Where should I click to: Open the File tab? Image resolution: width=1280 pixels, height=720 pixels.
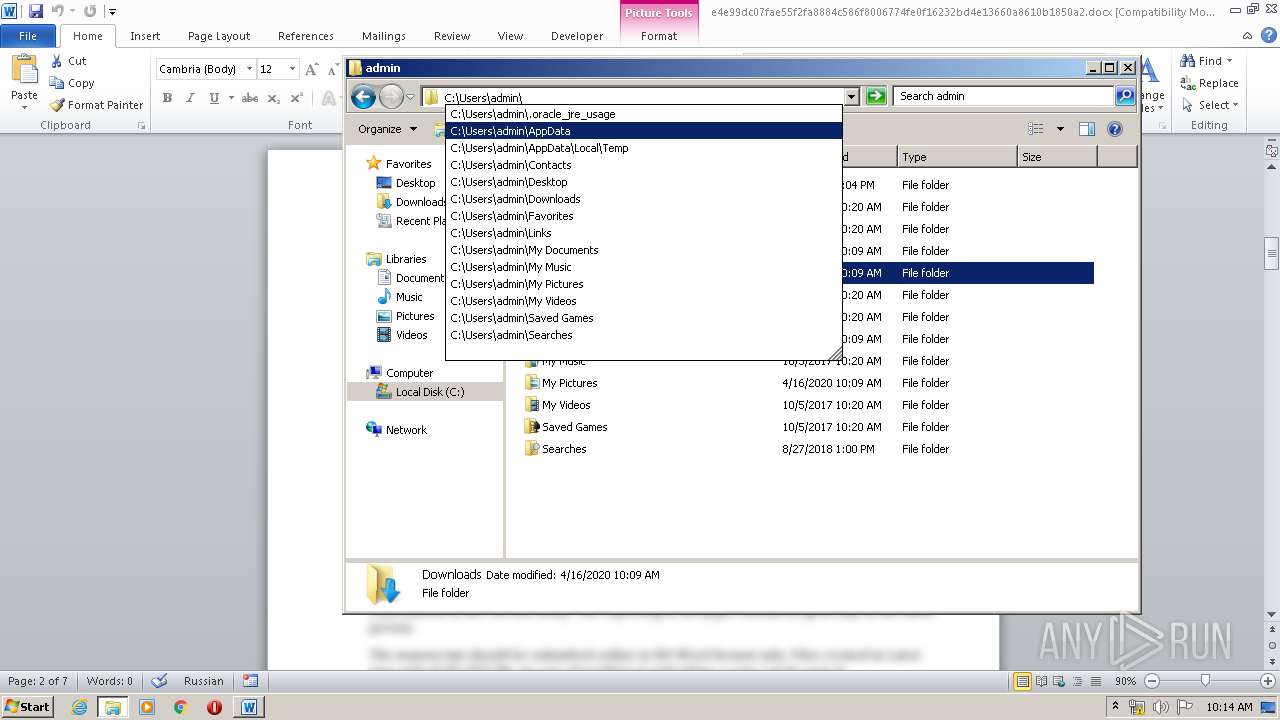click(x=28, y=36)
